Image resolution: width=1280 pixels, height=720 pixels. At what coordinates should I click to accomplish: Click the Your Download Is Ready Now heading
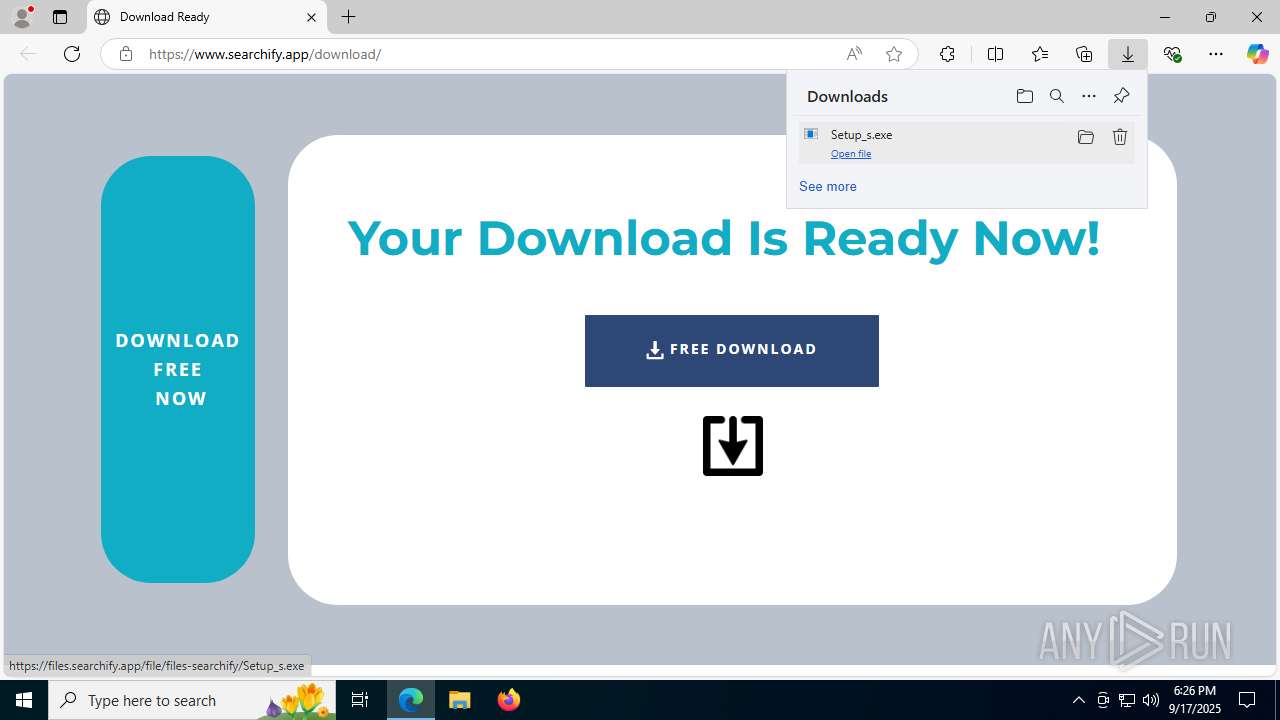724,239
